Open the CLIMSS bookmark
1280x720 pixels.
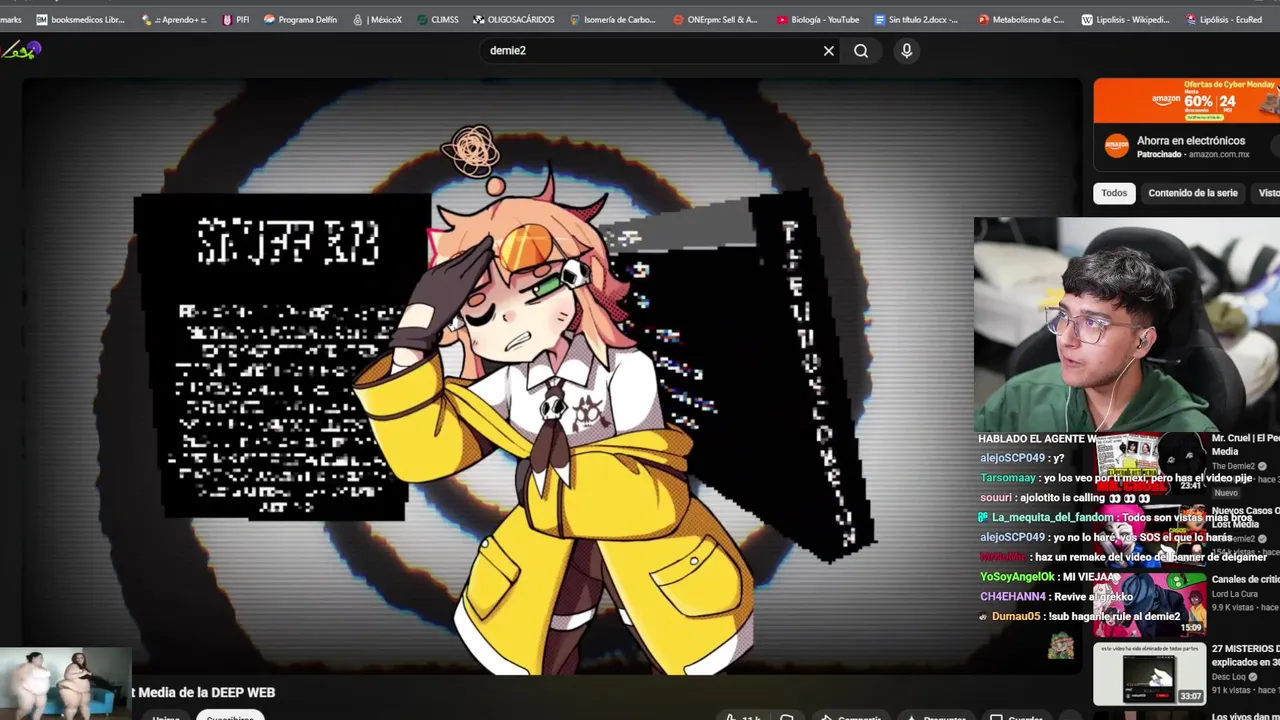point(438,19)
